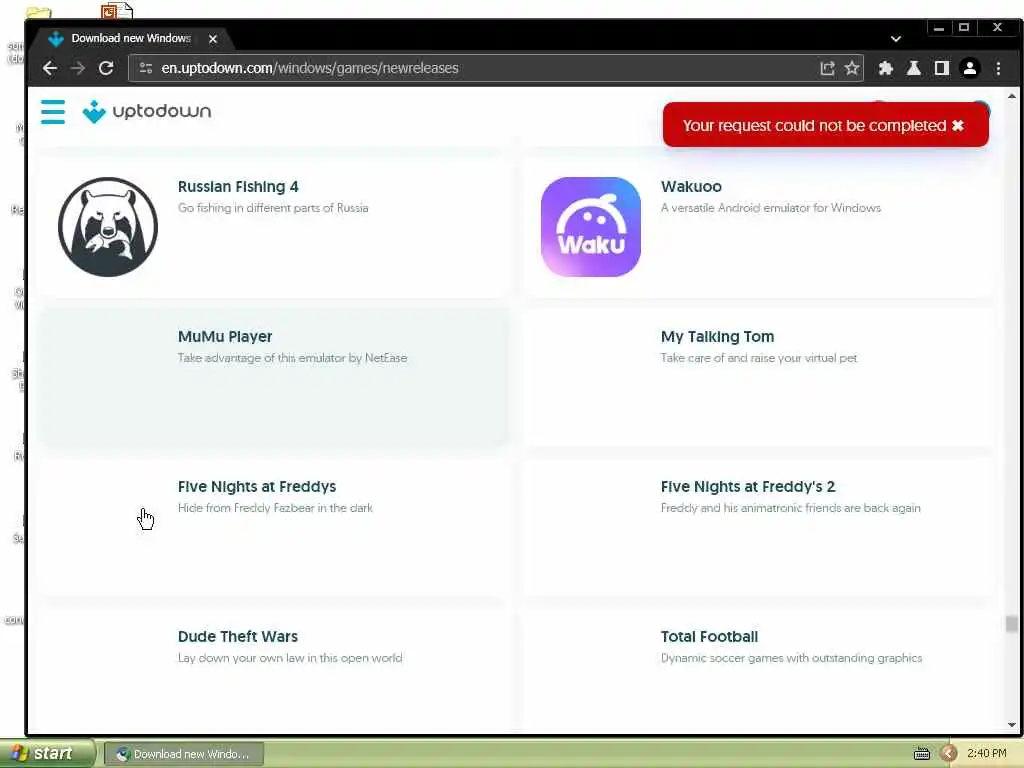
Task: Click 'A versatile Android emulator for Windows' text
Action: pos(771,208)
